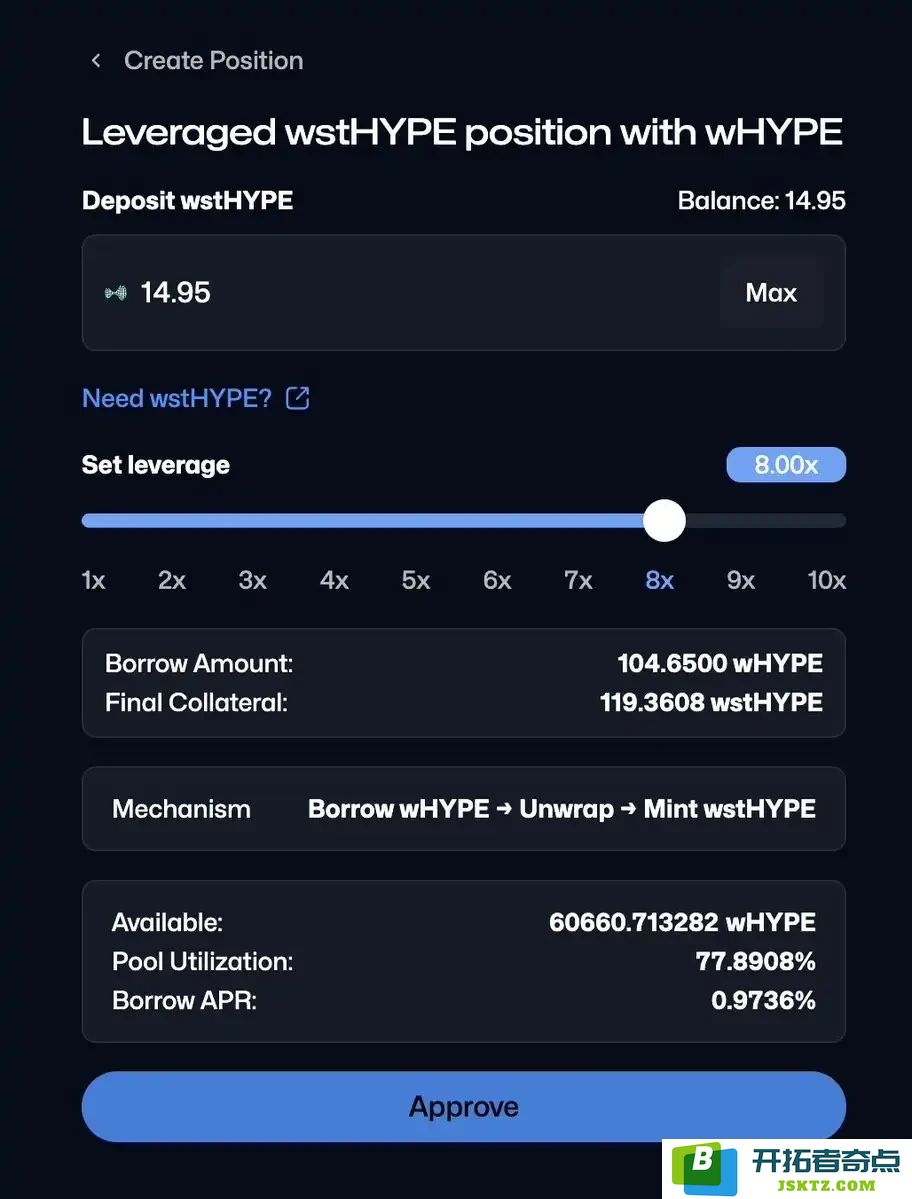Select the highlighted 8x leverage label
Screen dimensions: 912x1199
coord(660,580)
